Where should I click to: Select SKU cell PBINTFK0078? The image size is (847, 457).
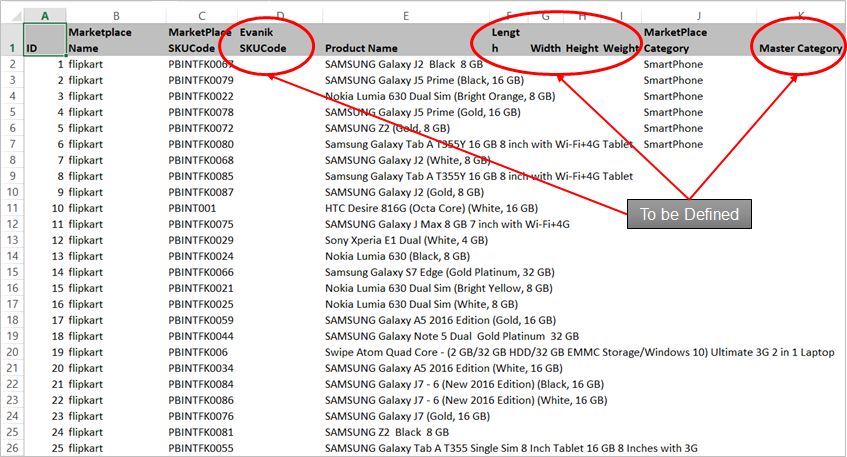point(201,112)
